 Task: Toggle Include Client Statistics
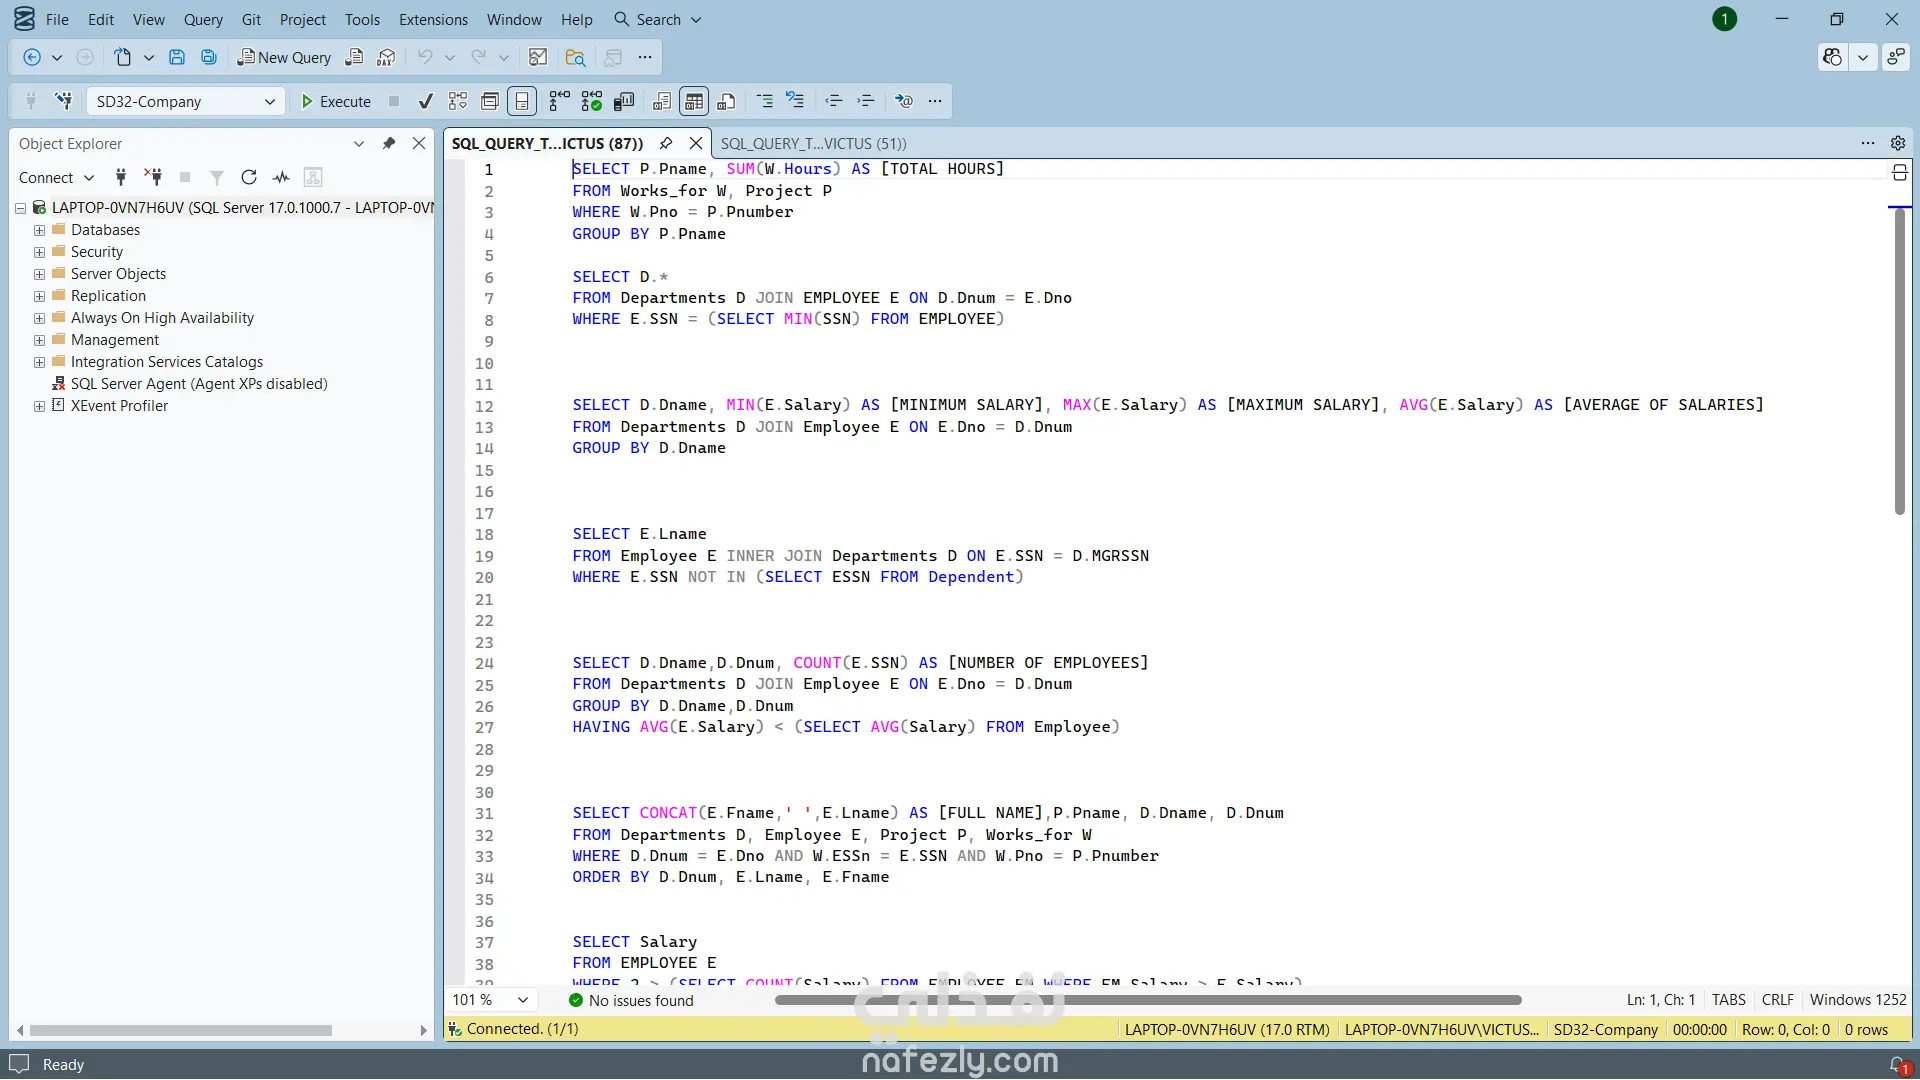(x=625, y=101)
